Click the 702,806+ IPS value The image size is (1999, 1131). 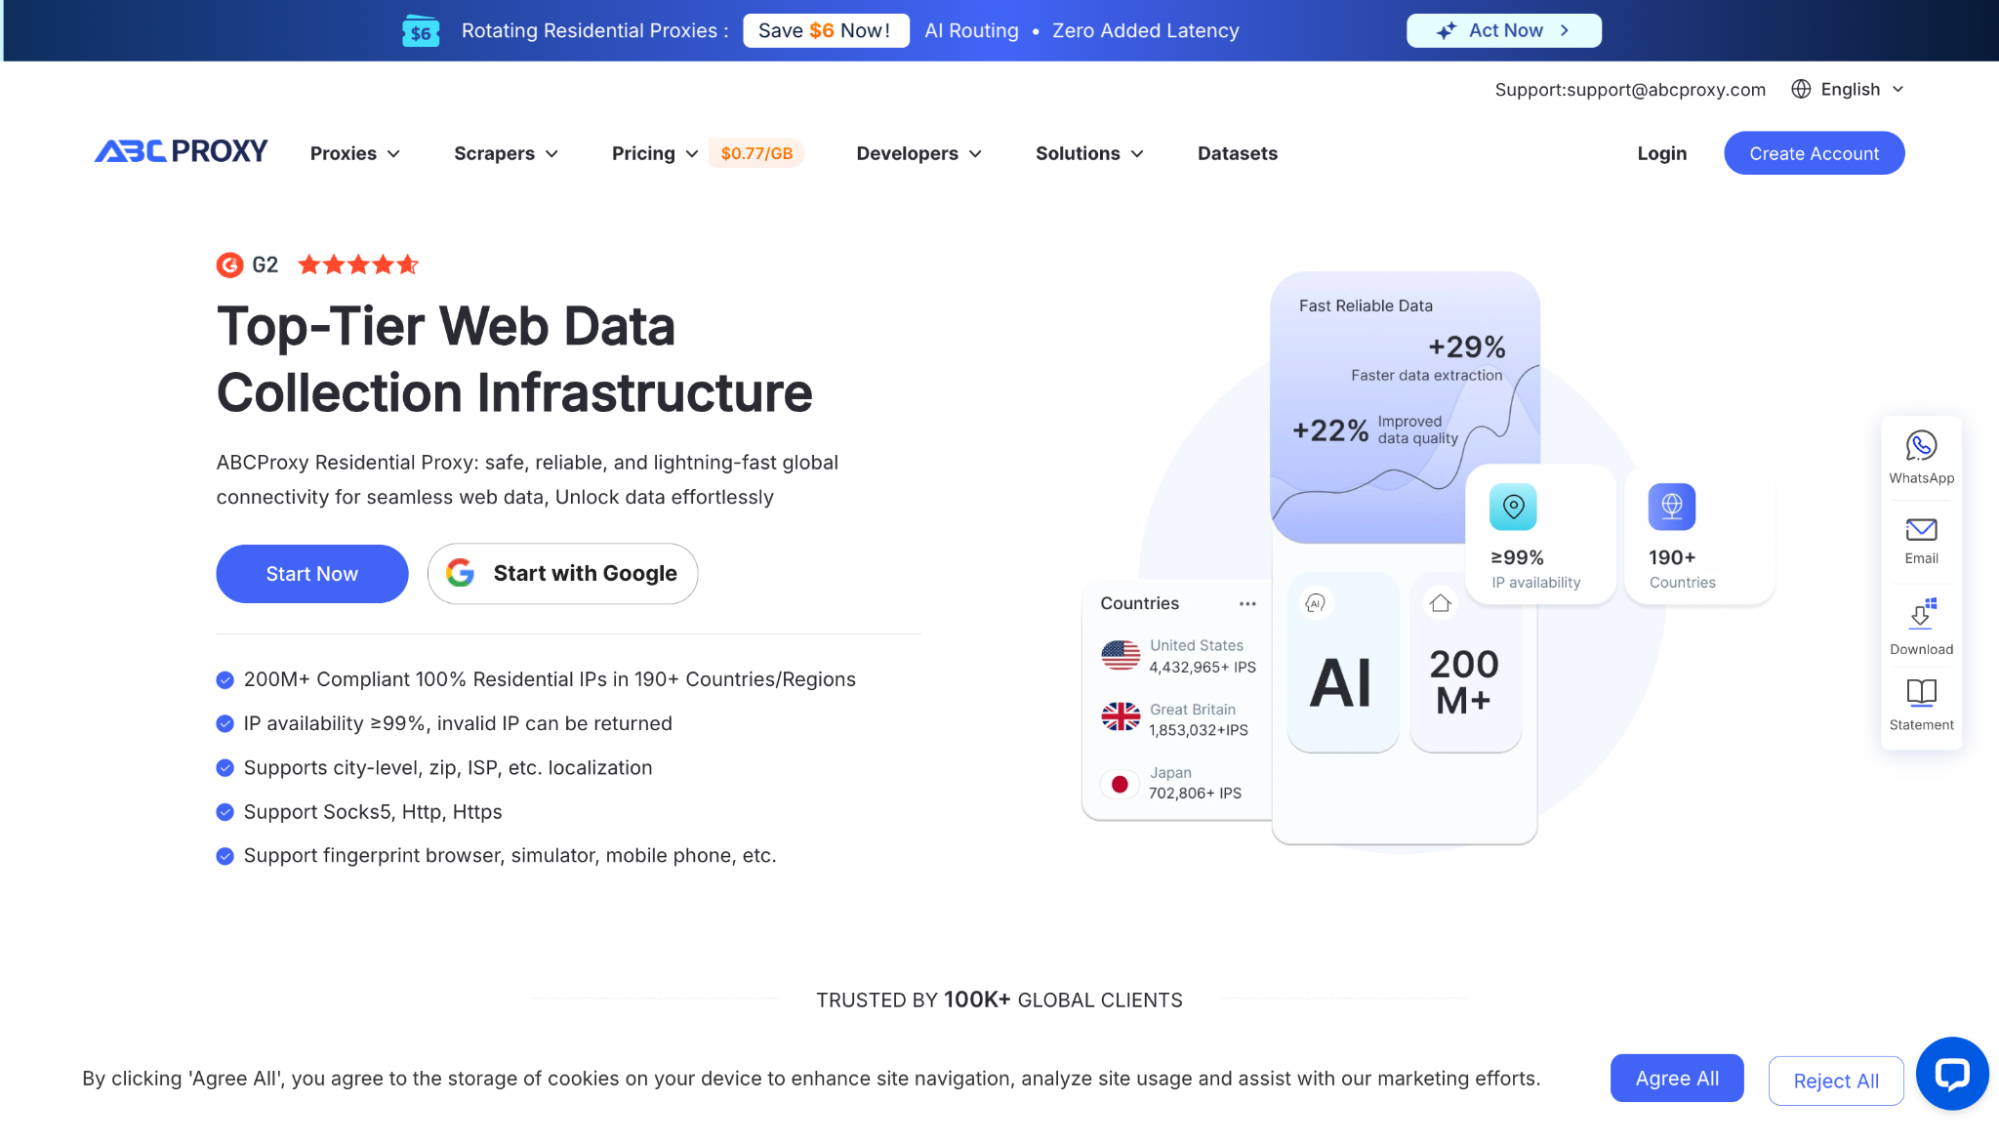tap(1195, 793)
